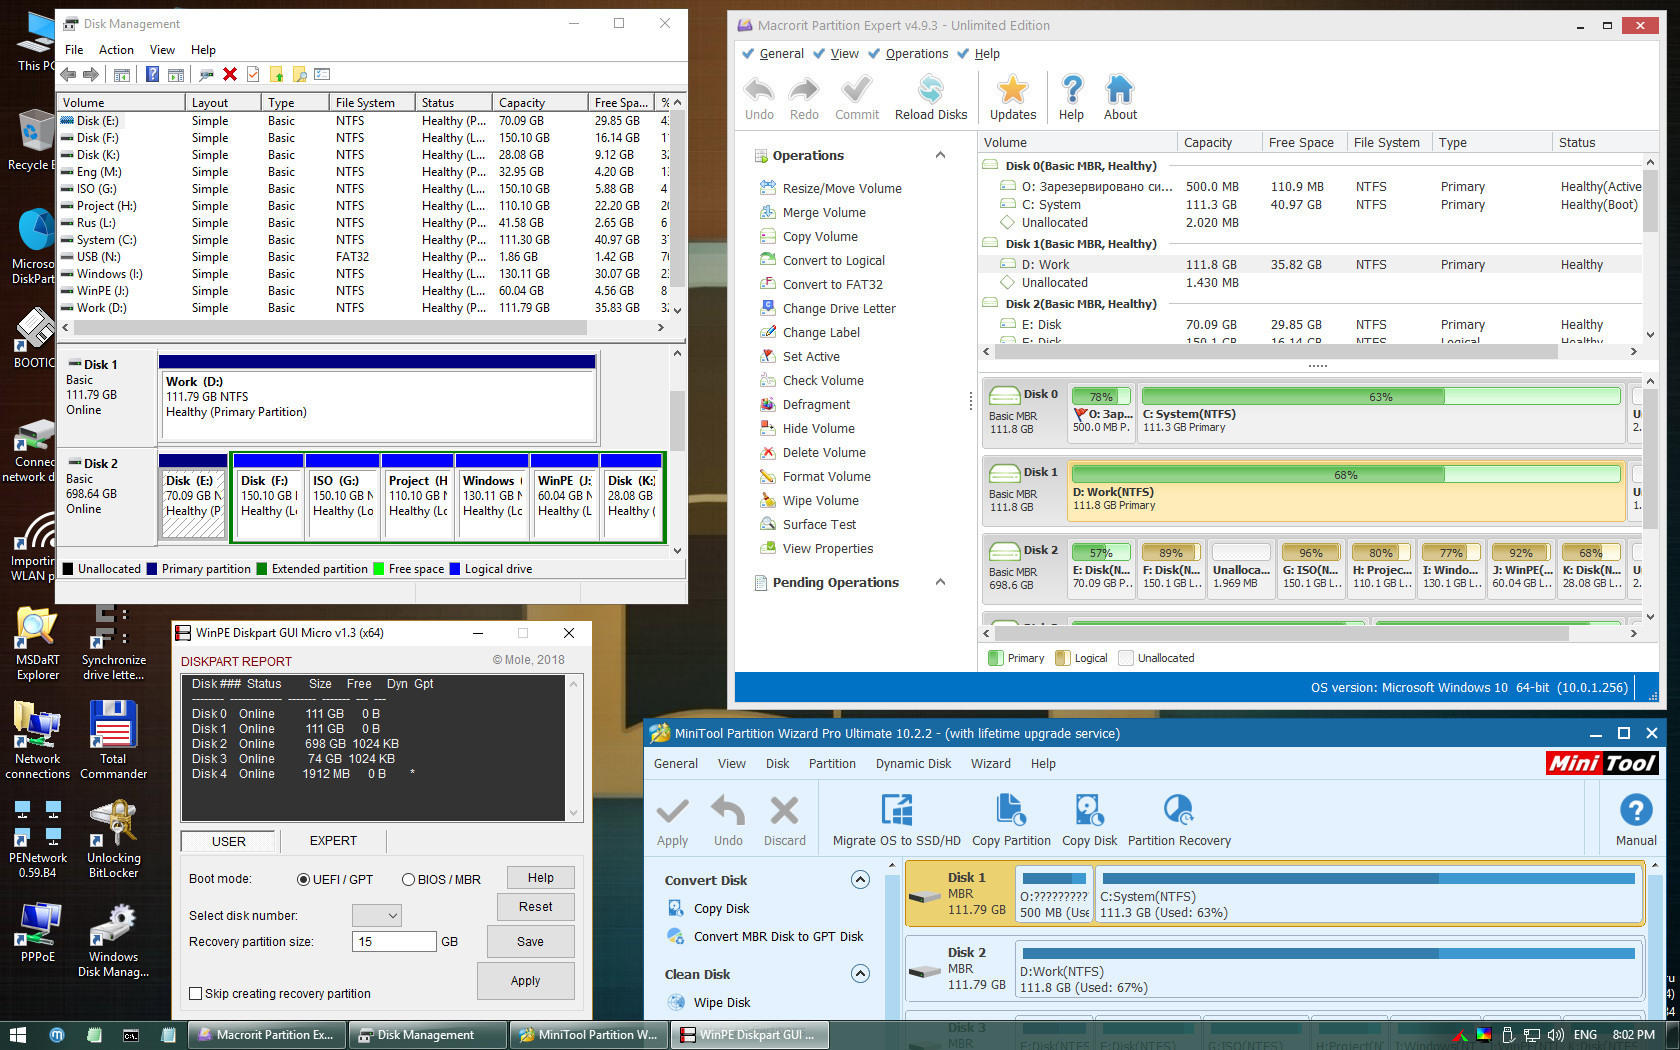Click Apply checkmark in MiniTool toolbar
1680x1050 pixels.
tap(672, 811)
